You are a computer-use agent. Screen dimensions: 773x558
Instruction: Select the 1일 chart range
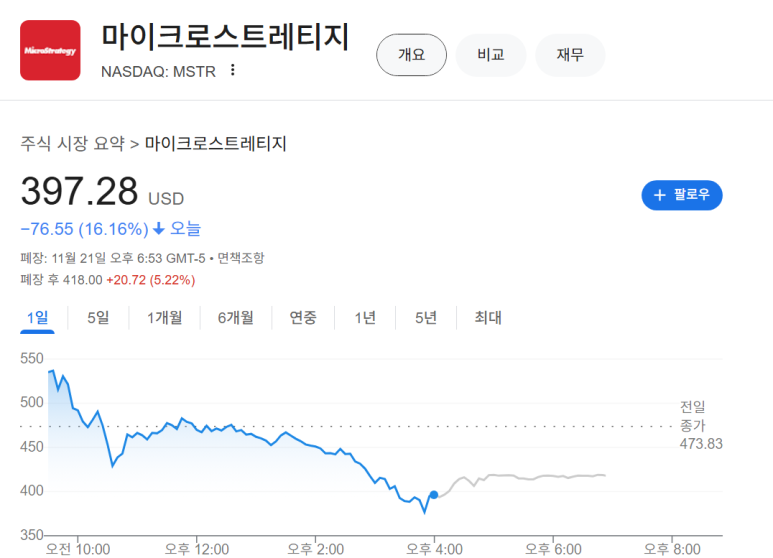pyautogui.click(x=38, y=318)
